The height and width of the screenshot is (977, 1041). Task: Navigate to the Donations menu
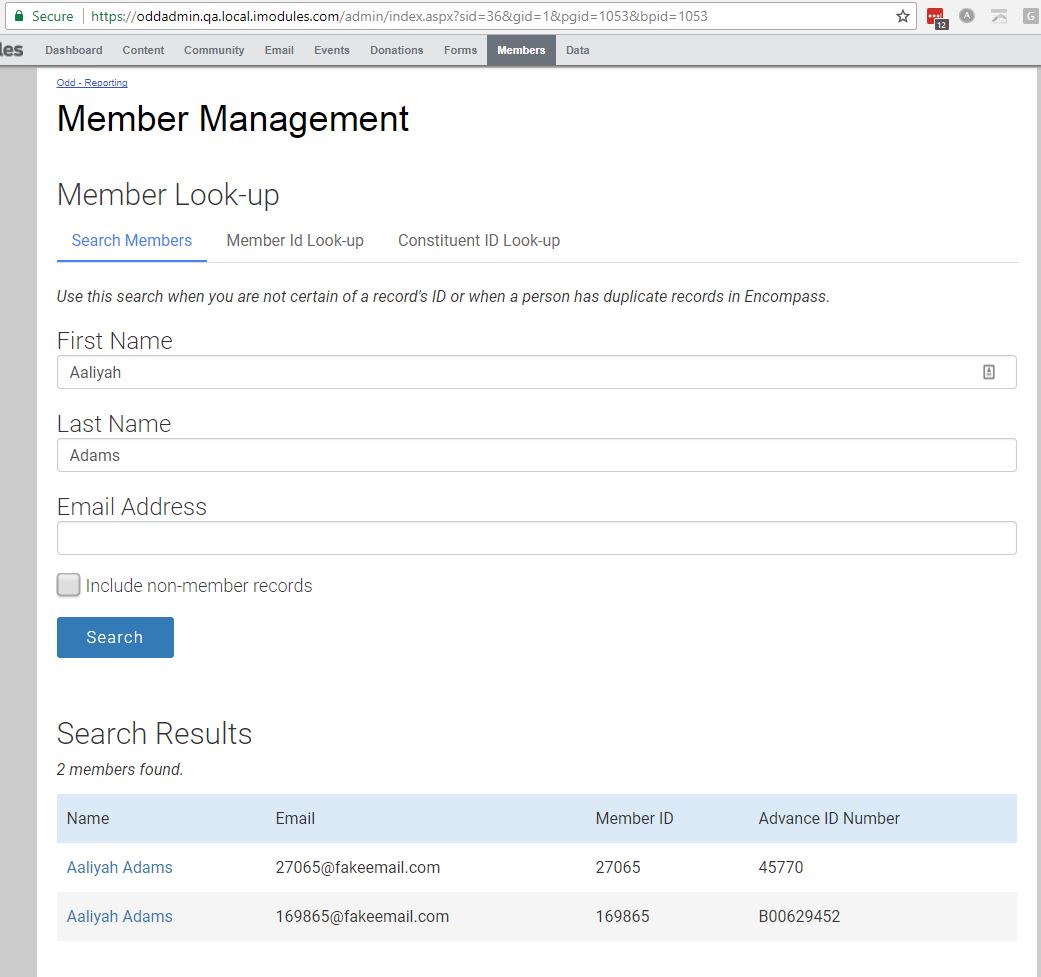click(x=396, y=50)
